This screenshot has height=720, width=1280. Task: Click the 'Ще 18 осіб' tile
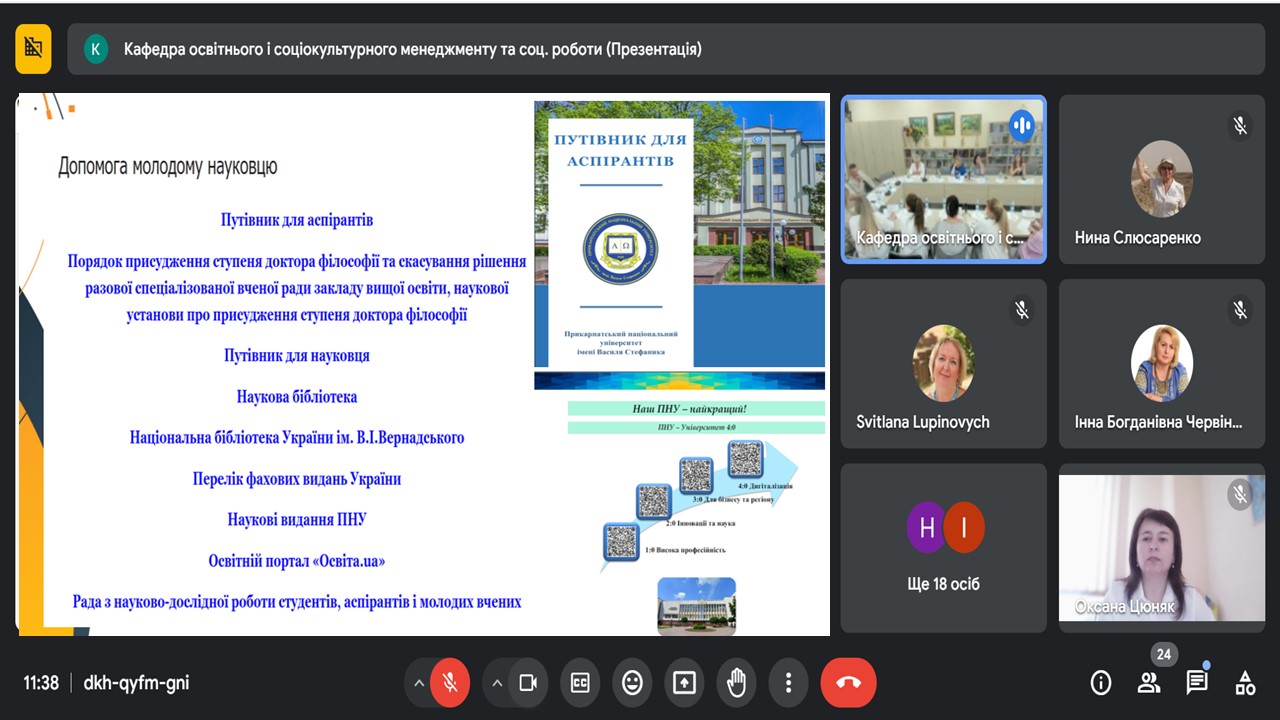click(943, 547)
